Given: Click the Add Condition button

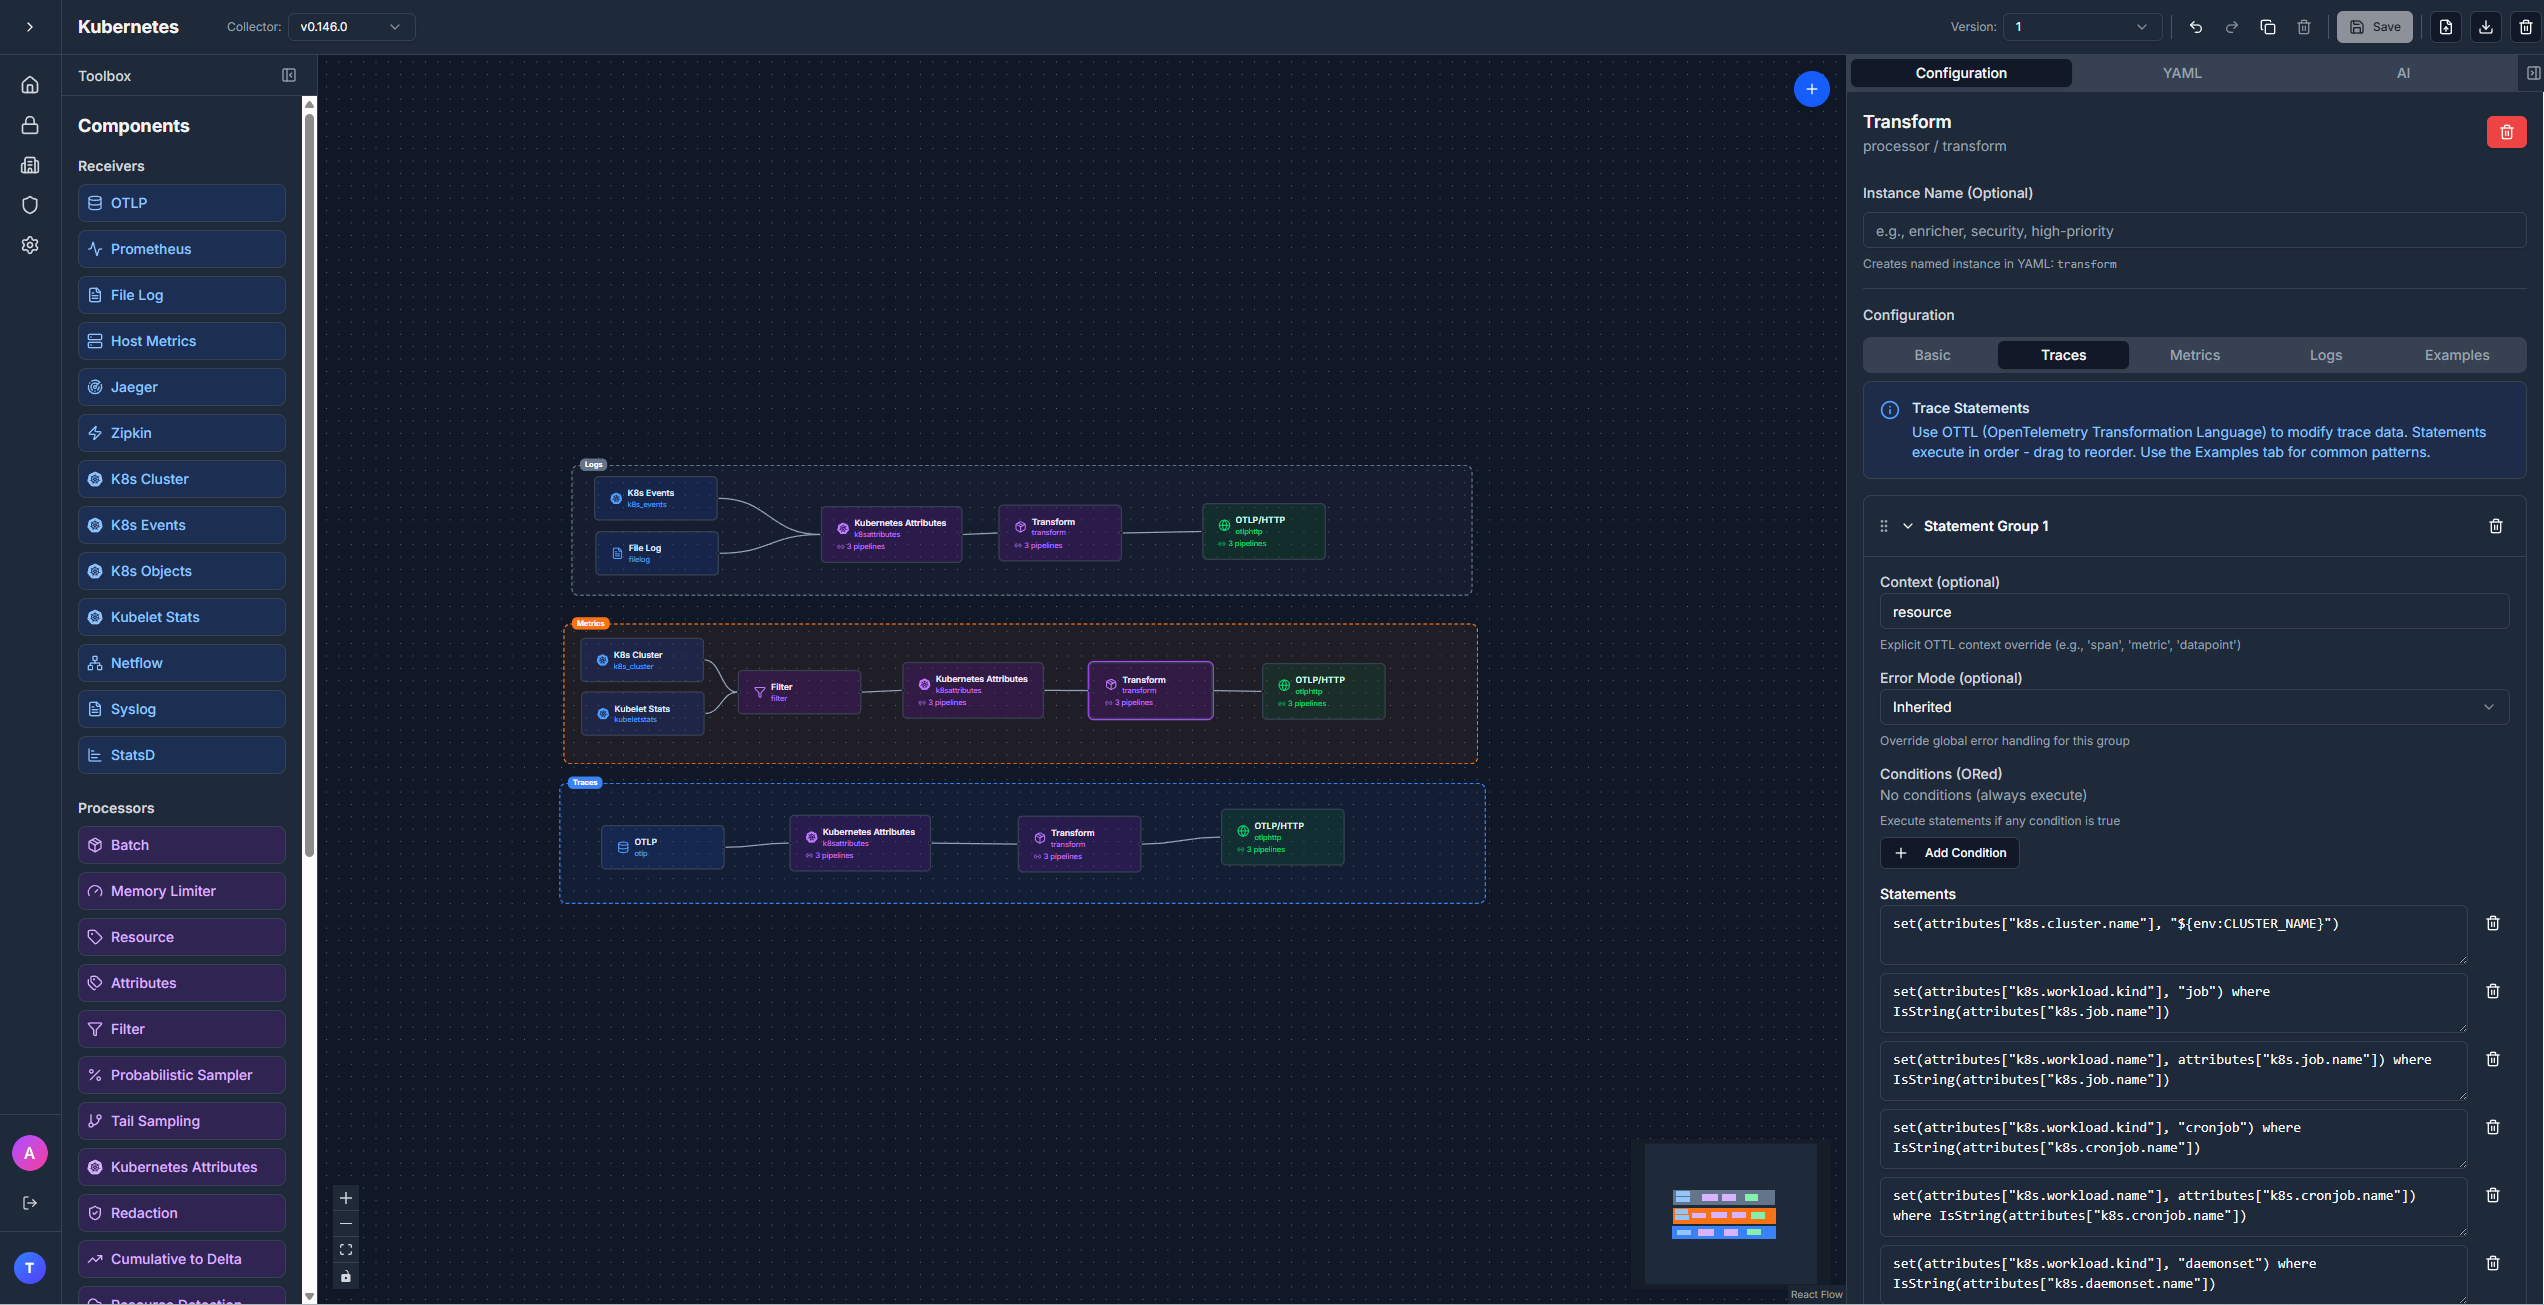Looking at the screenshot, I should 1949,853.
